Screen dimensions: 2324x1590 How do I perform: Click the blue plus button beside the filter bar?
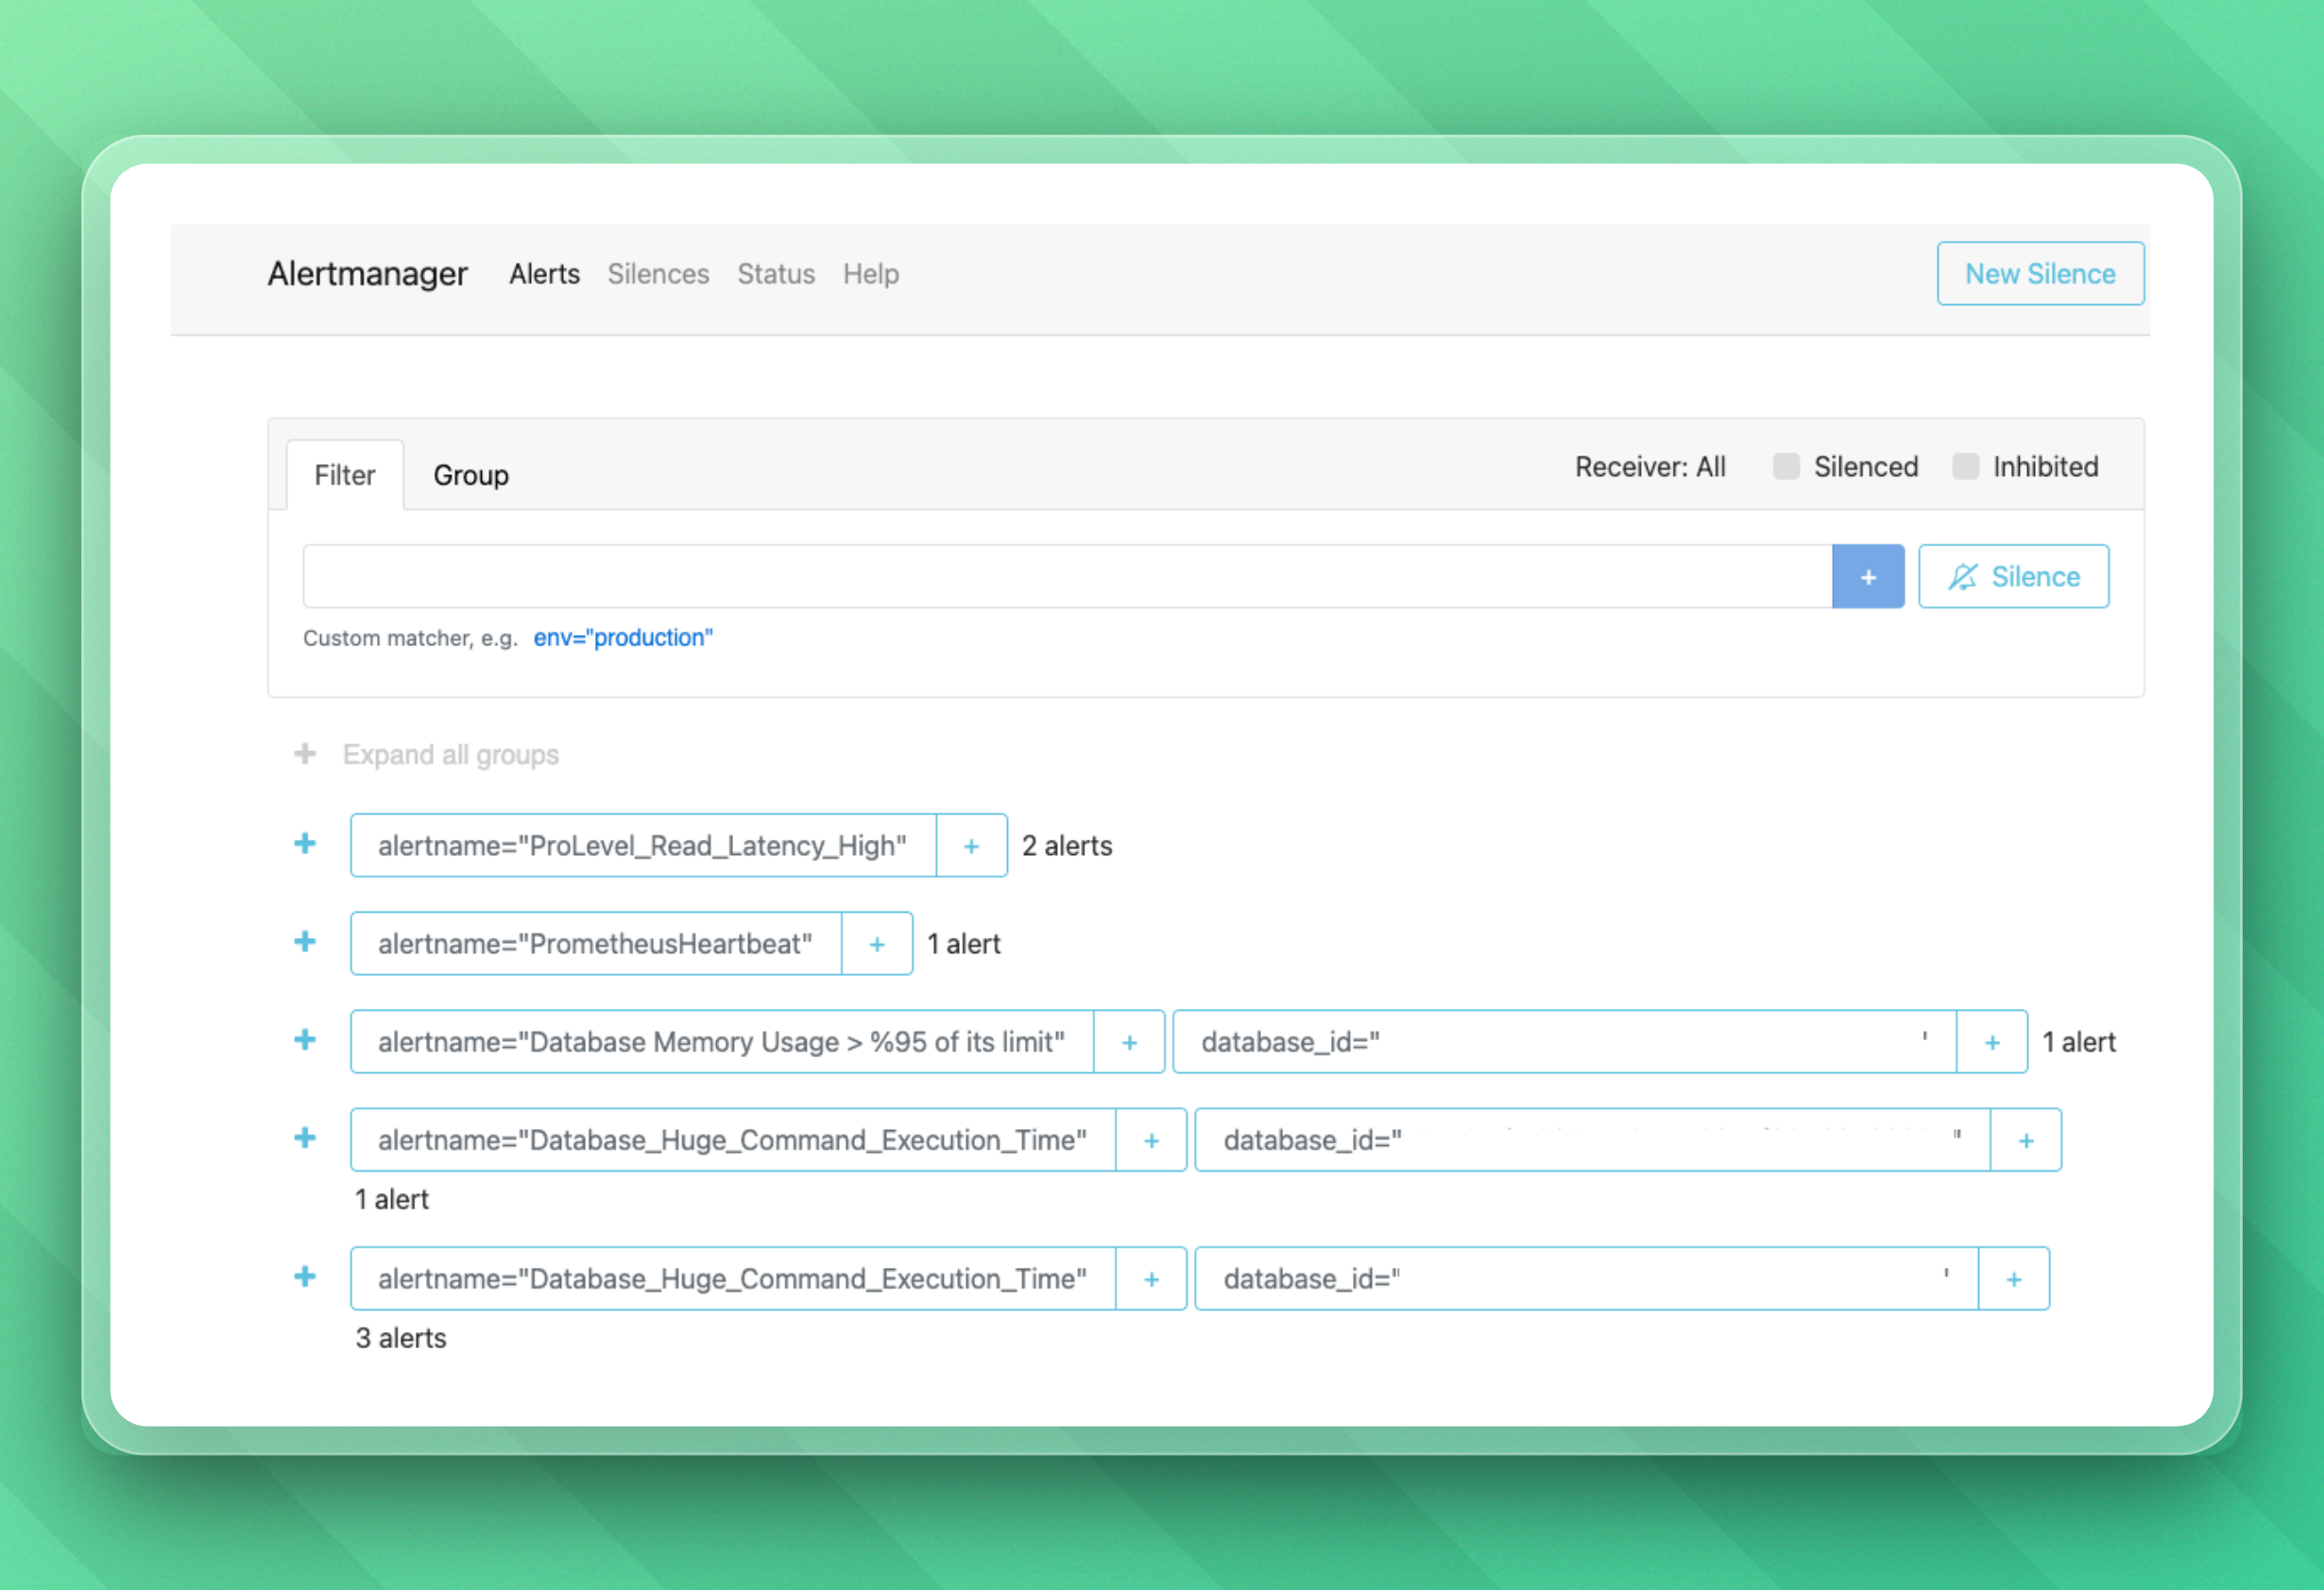[1868, 576]
